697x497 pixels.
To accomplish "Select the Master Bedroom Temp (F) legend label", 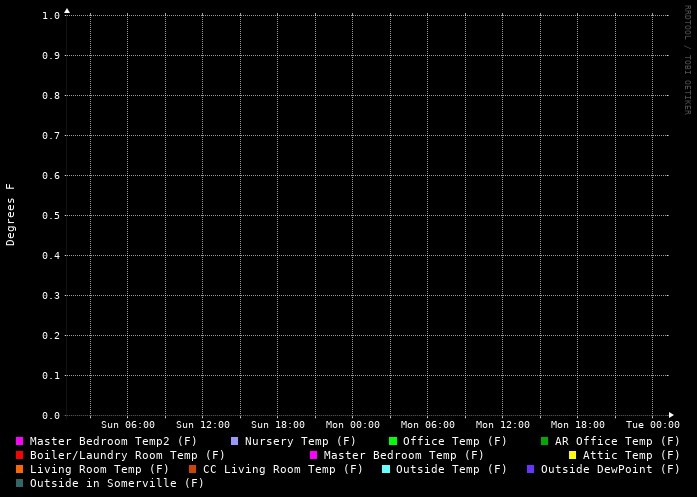I will pyautogui.click(x=403, y=455).
